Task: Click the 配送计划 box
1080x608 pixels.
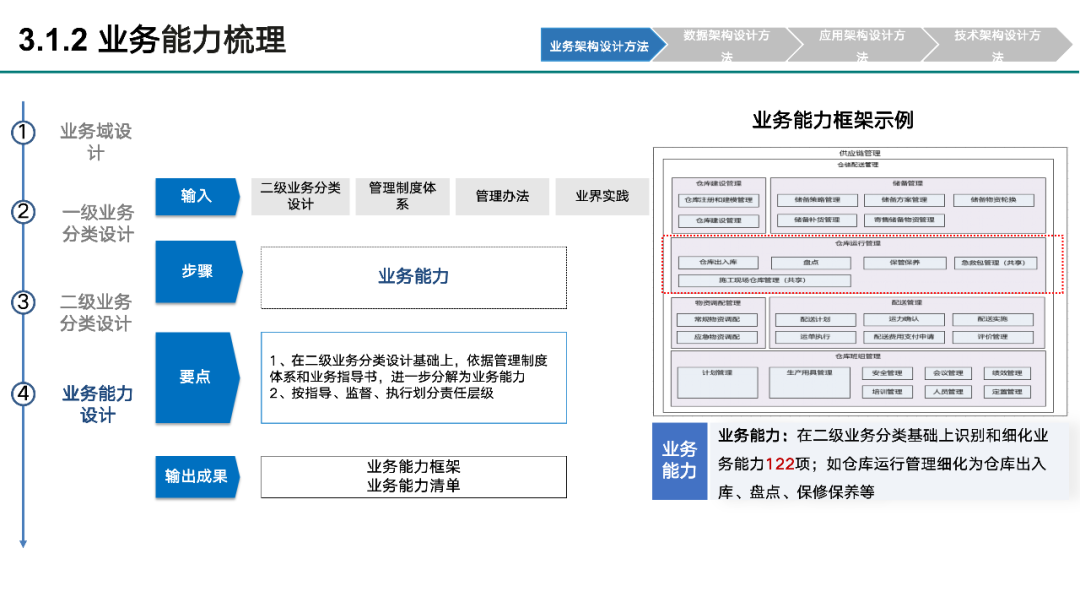Action: [x=816, y=319]
